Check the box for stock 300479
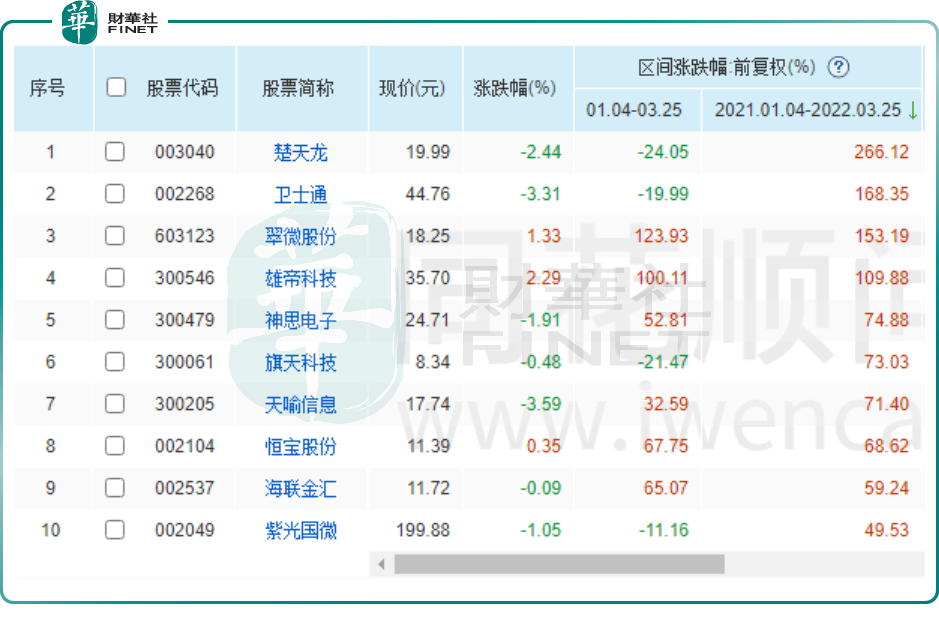This screenshot has height=624, width=939. [115, 319]
